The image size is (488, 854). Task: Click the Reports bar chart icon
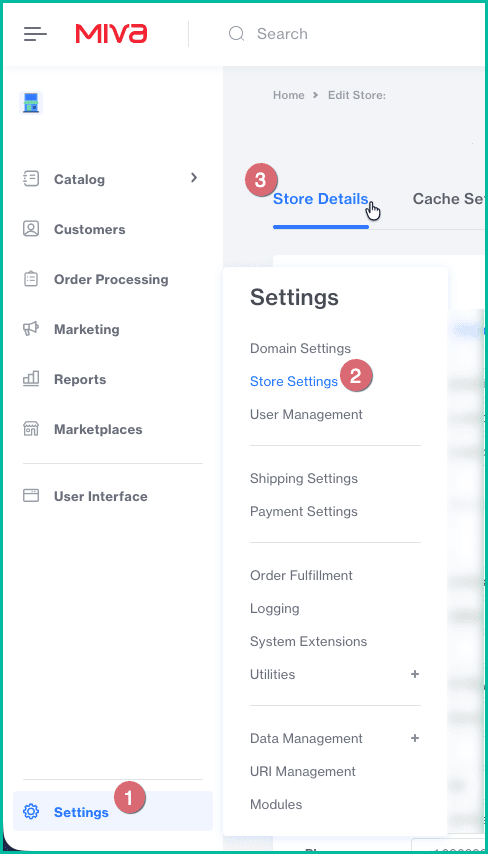[31, 379]
